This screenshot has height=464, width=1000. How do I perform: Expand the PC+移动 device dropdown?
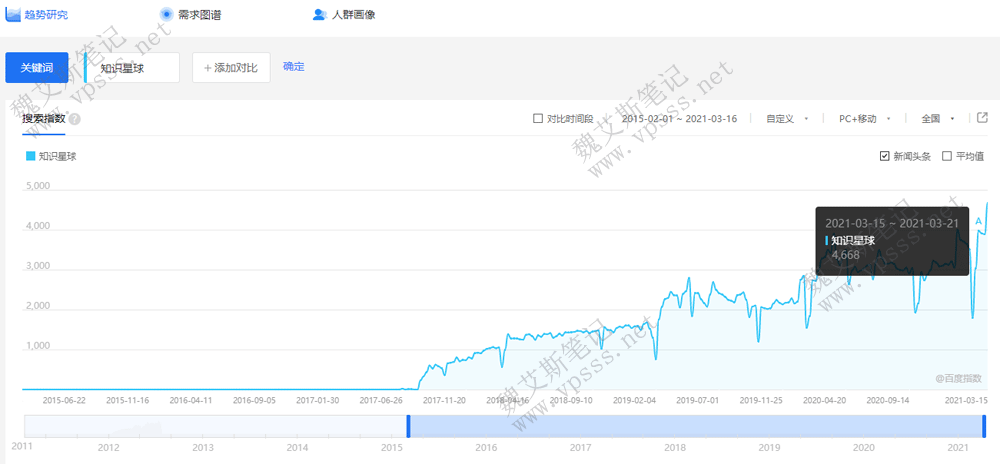tap(864, 118)
